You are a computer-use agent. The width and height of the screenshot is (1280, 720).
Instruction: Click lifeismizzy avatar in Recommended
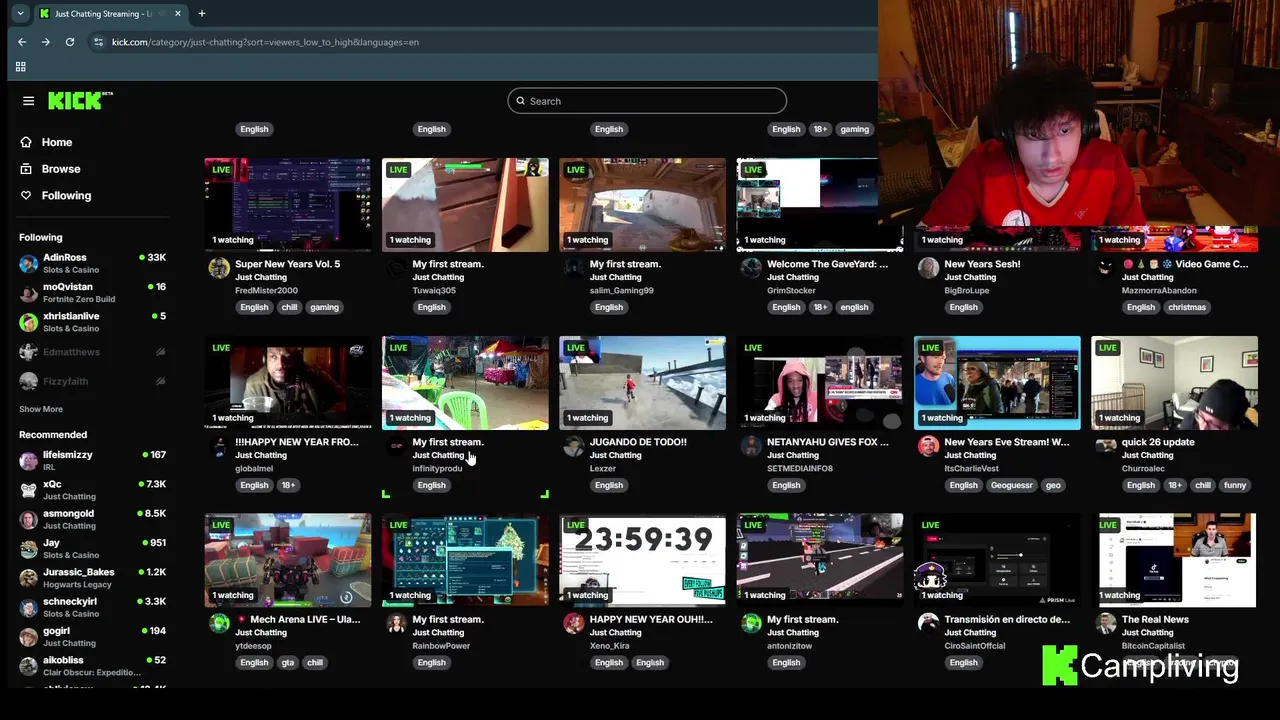pyautogui.click(x=28, y=460)
